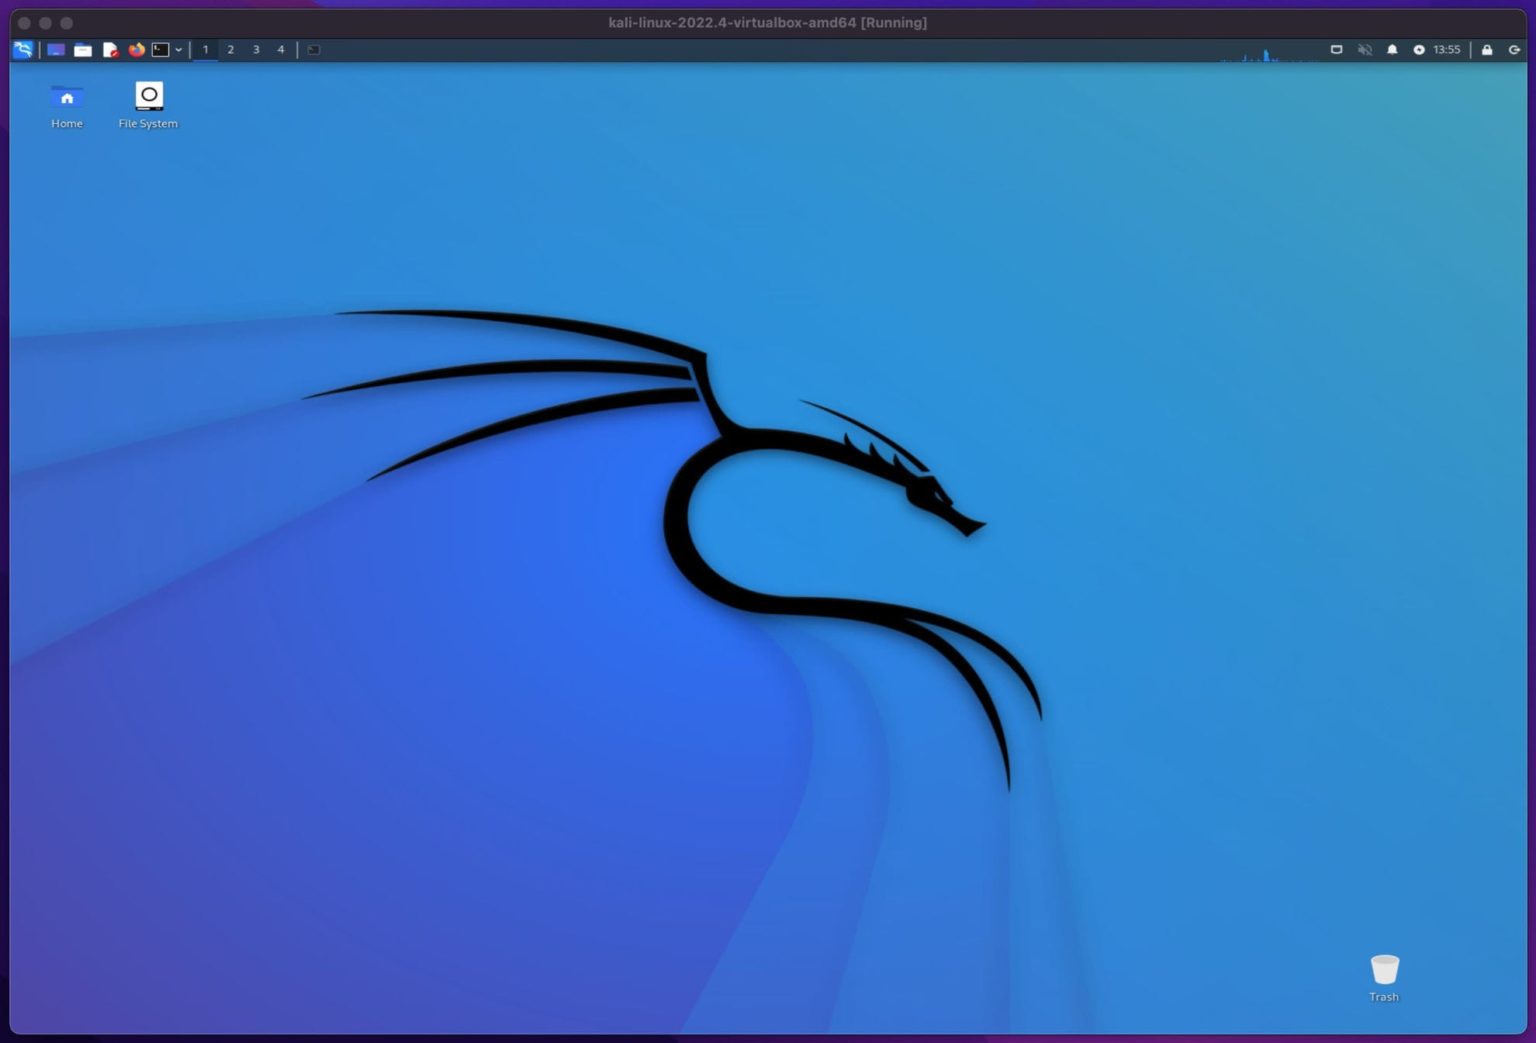Click the network connection tray icon
The height and width of the screenshot is (1043, 1536).
1336,50
